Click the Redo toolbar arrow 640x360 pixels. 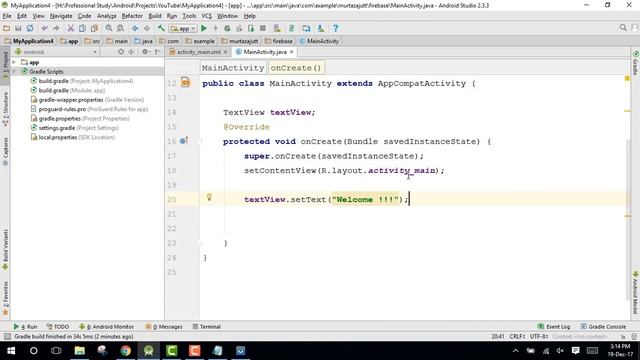tap(56, 28)
